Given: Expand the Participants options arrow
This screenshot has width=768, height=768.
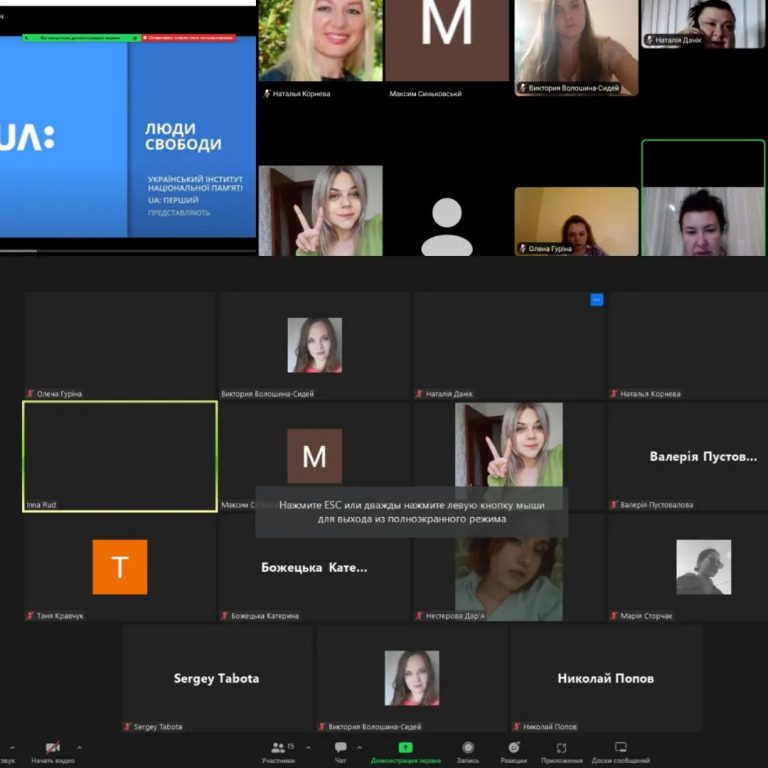Looking at the screenshot, I should (x=307, y=747).
